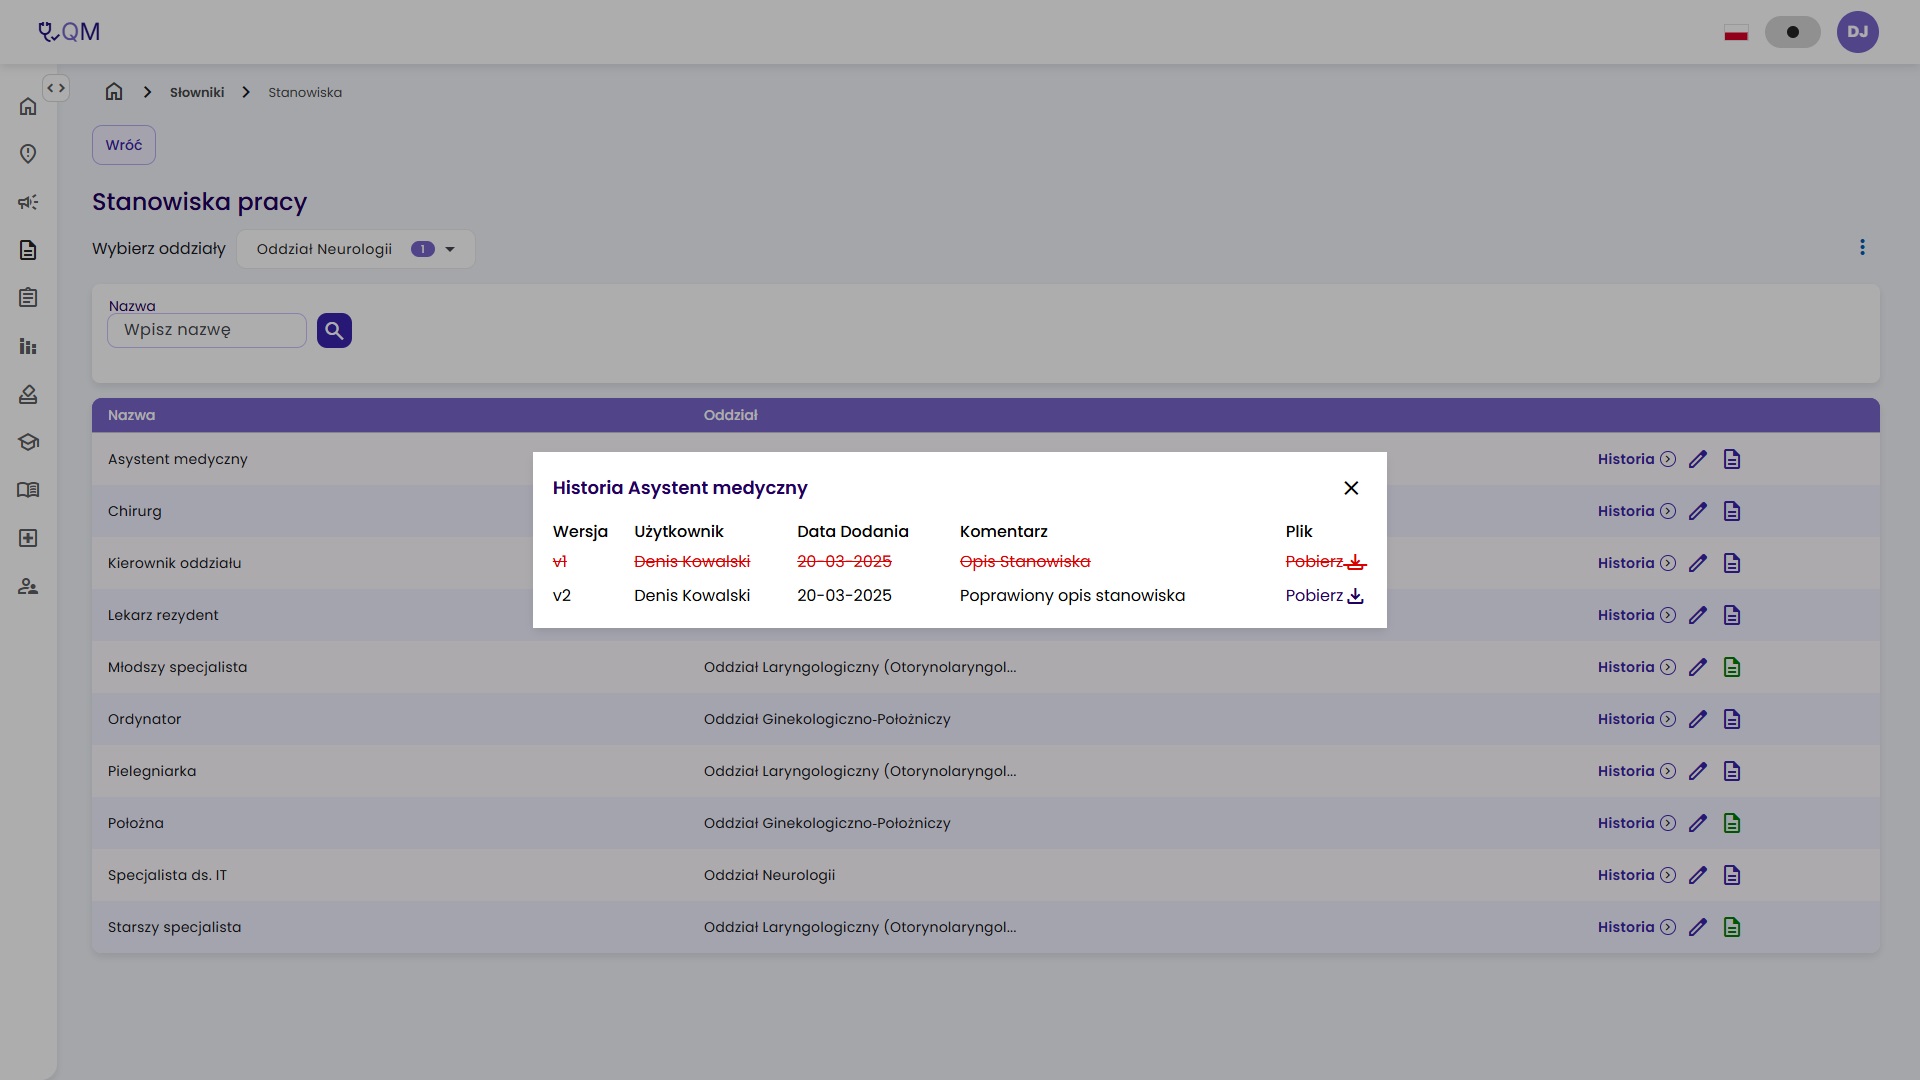The image size is (1920, 1080).
Task: Download the crossed-out v1 Pobierz file
Action: click(1324, 562)
